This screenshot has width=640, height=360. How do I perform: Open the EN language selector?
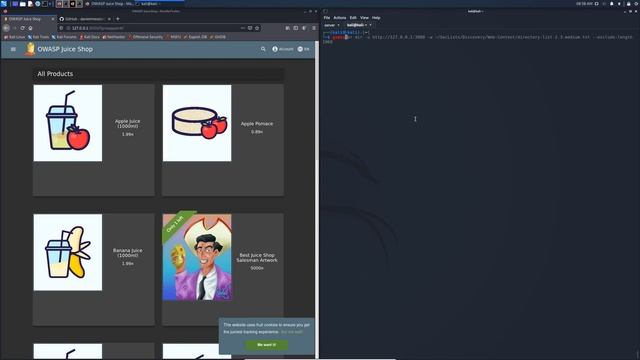[304, 49]
